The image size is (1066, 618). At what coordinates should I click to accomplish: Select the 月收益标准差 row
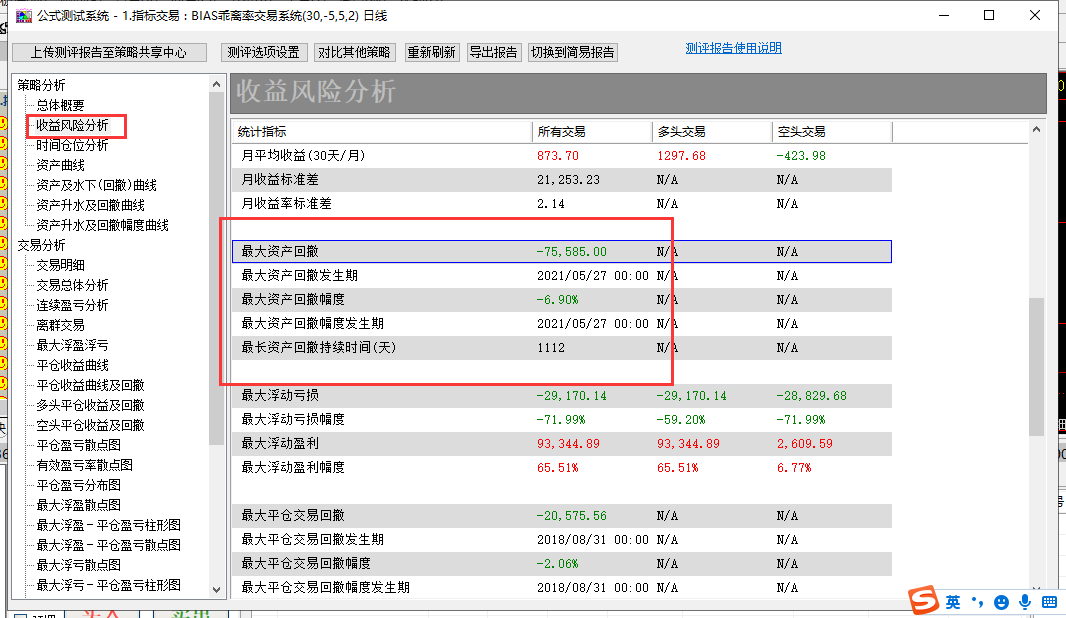(562, 179)
